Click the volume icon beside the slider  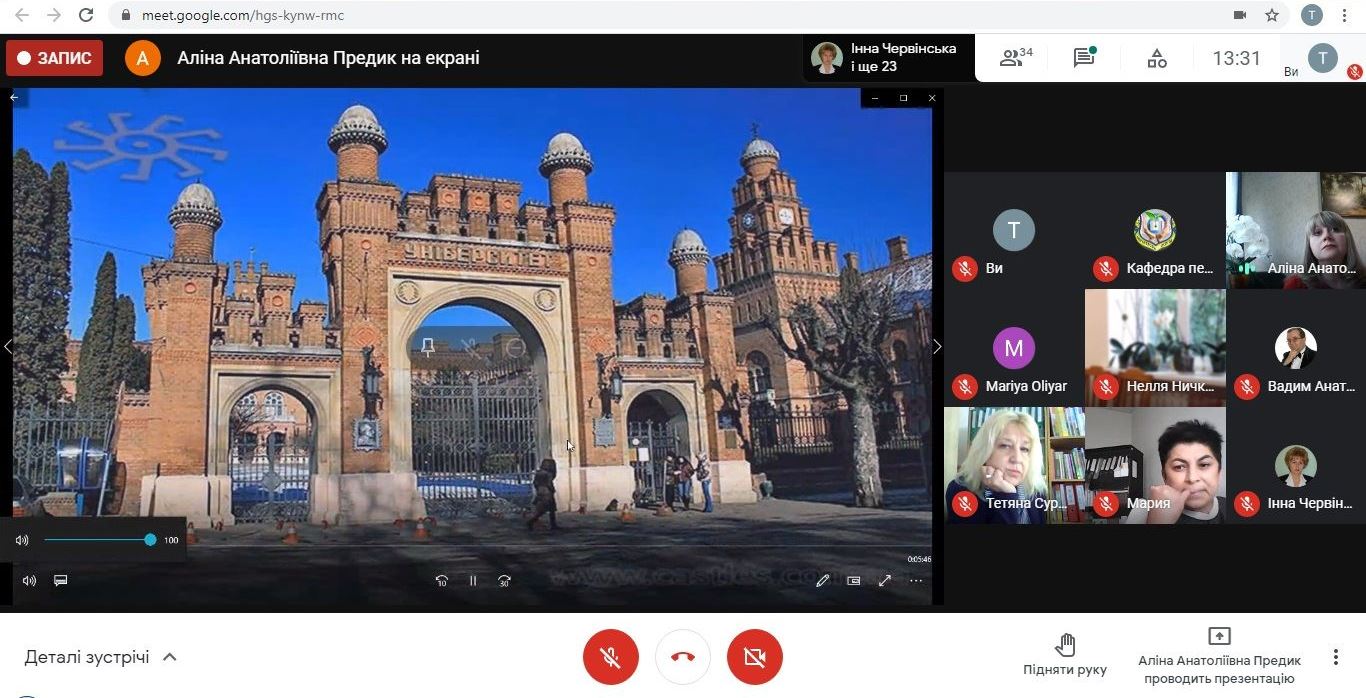[22, 540]
